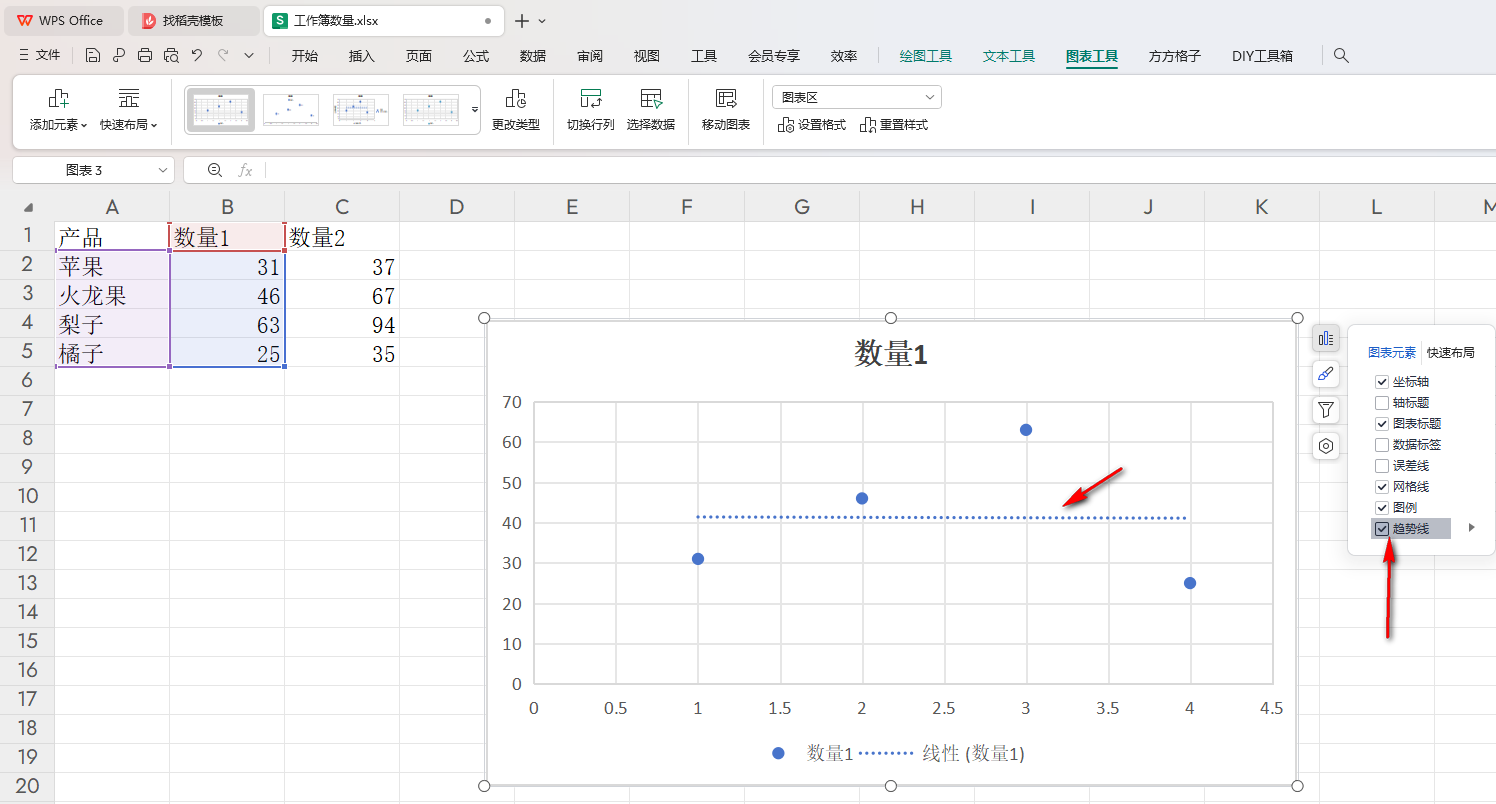The image size is (1496, 804).
Task: Uncheck 坐标轴 axes checkbox
Action: click(x=1382, y=382)
